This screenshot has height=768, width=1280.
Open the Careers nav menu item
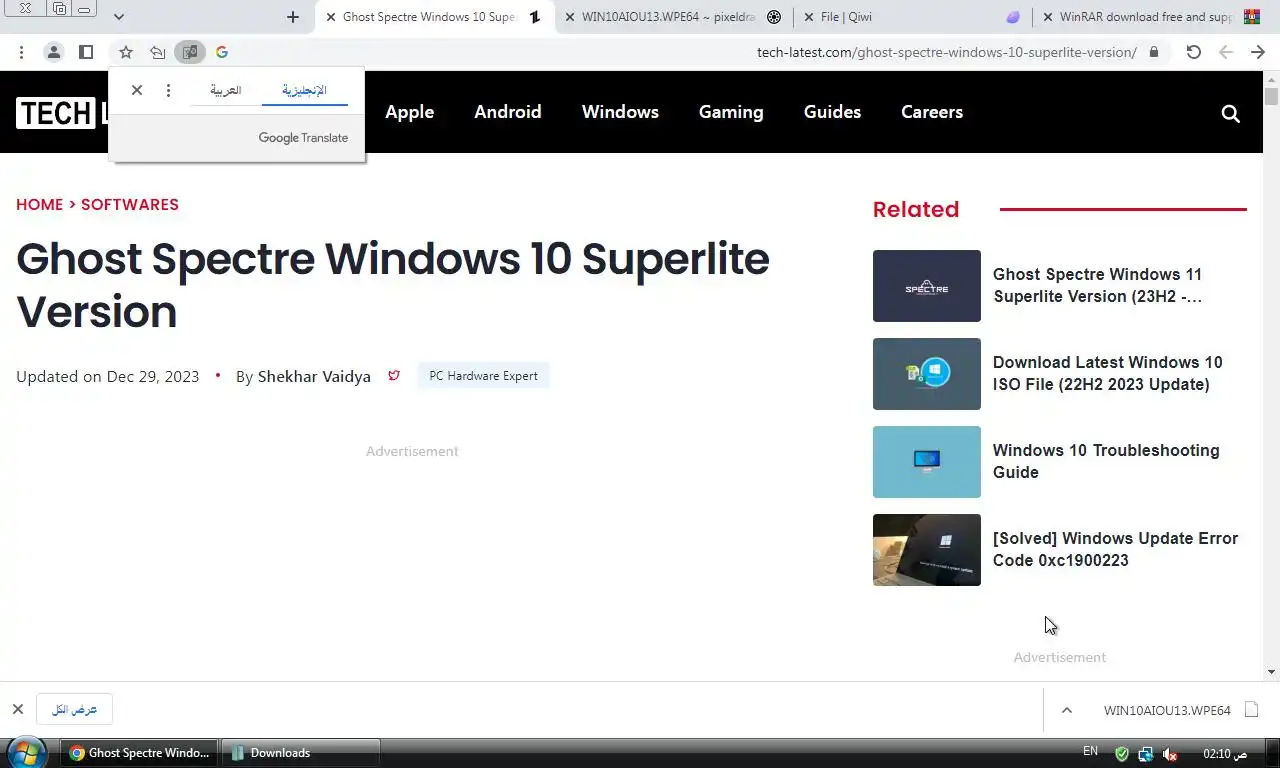point(932,112)
